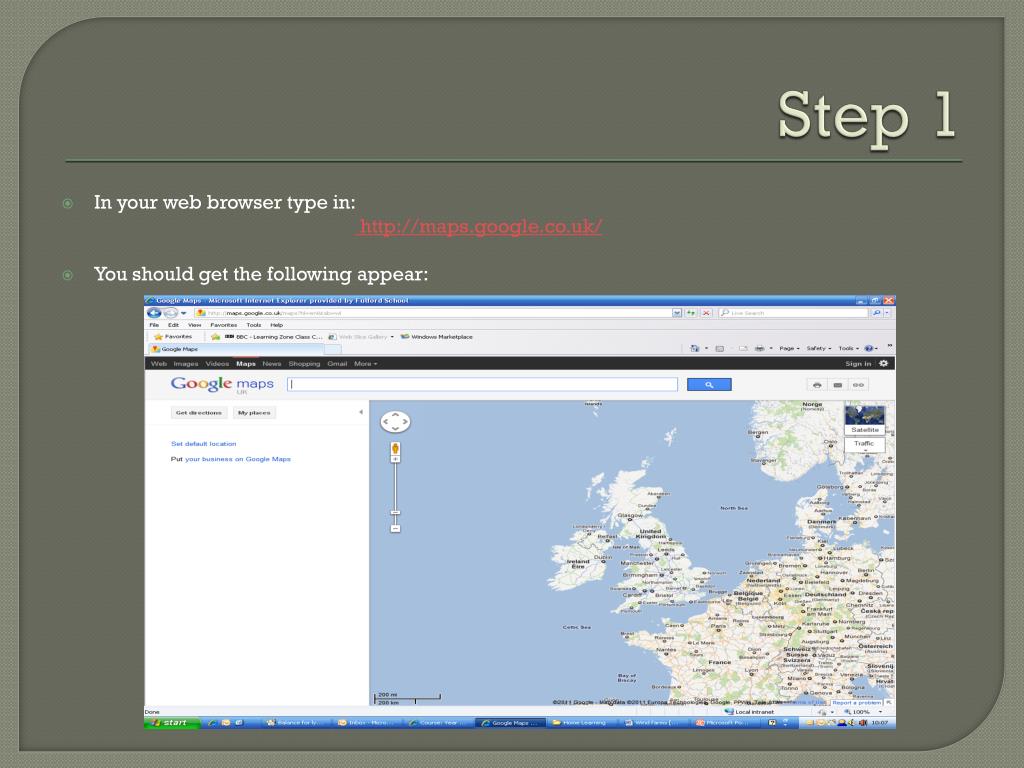Click the Add to Favorites Bar icon

coord(215,336)
